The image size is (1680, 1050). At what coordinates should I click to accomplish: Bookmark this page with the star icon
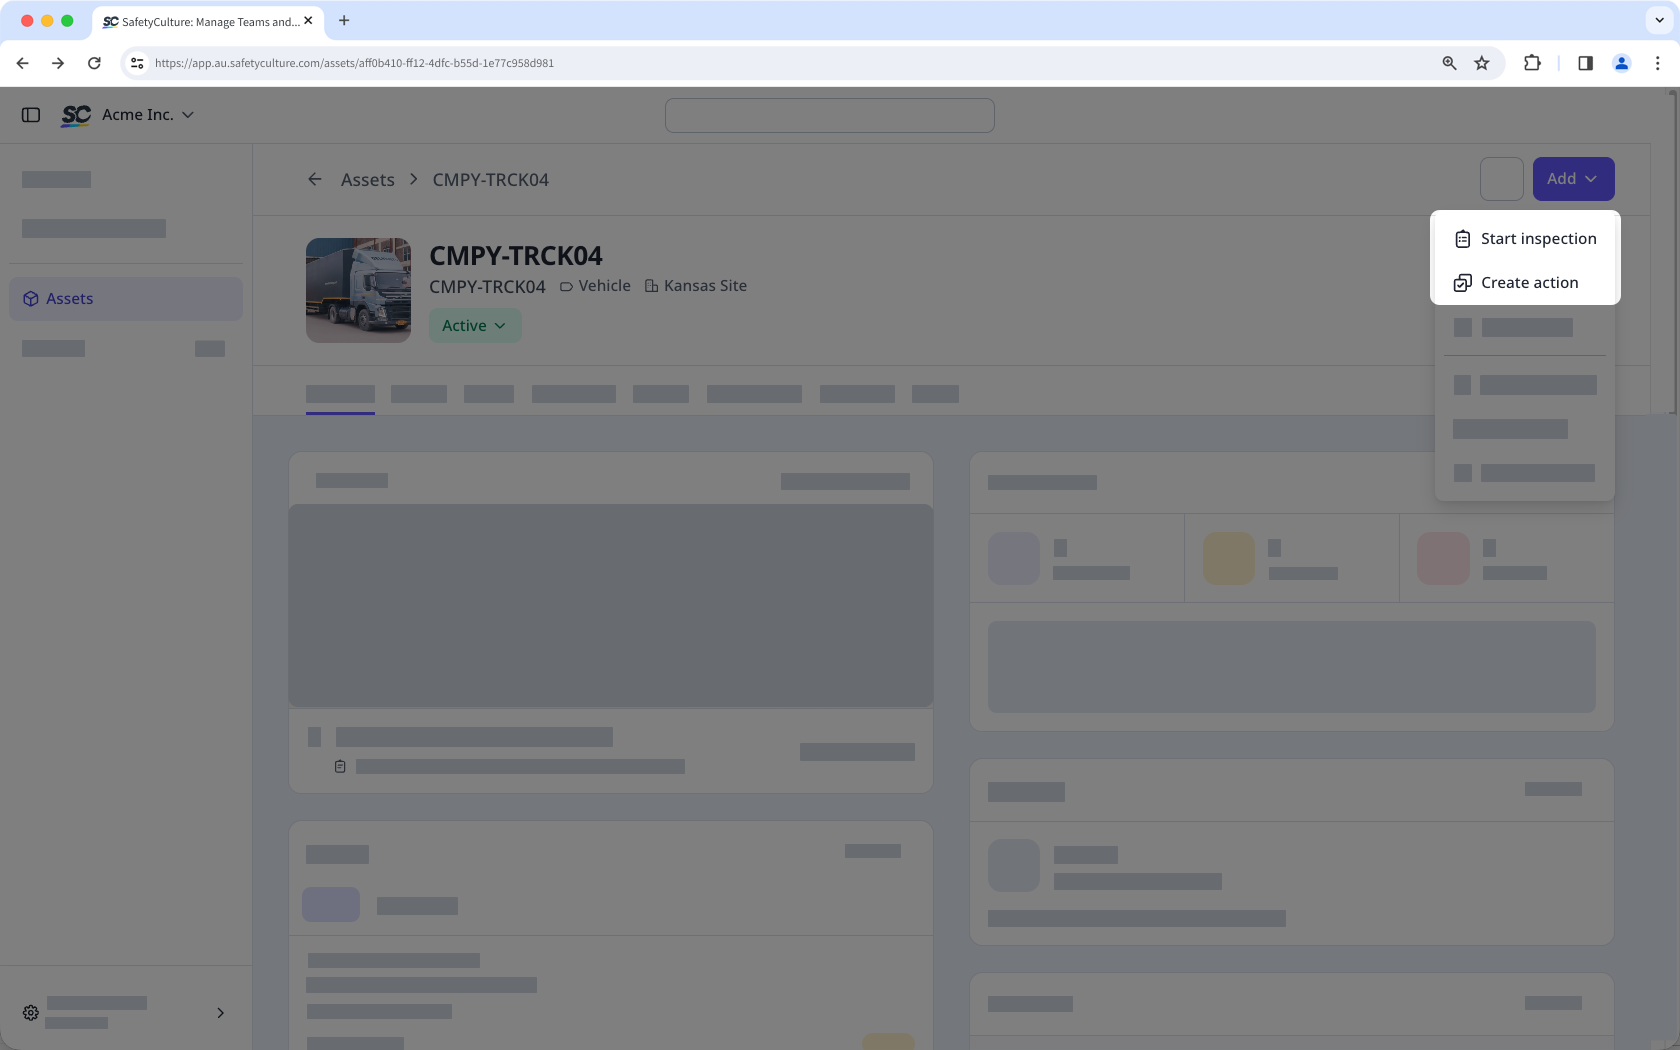point(1482,63)
